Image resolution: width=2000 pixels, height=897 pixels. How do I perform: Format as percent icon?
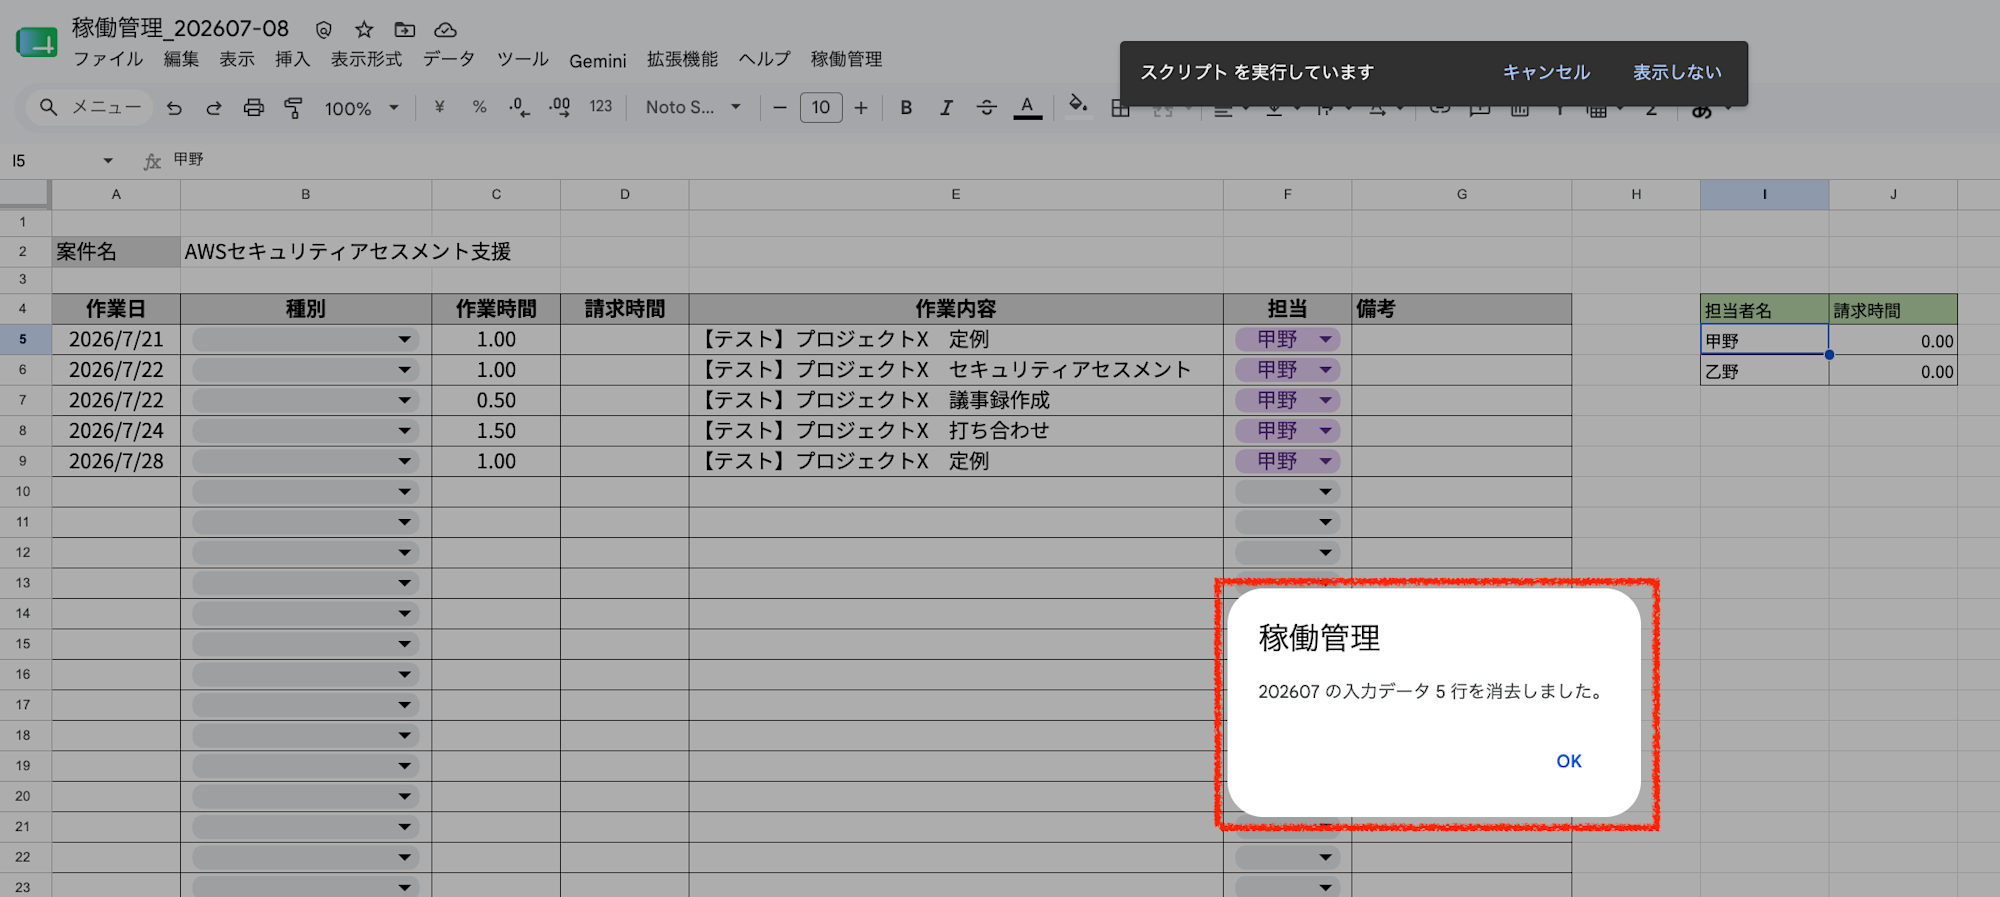pyautogui.click(x=479, y=107)
